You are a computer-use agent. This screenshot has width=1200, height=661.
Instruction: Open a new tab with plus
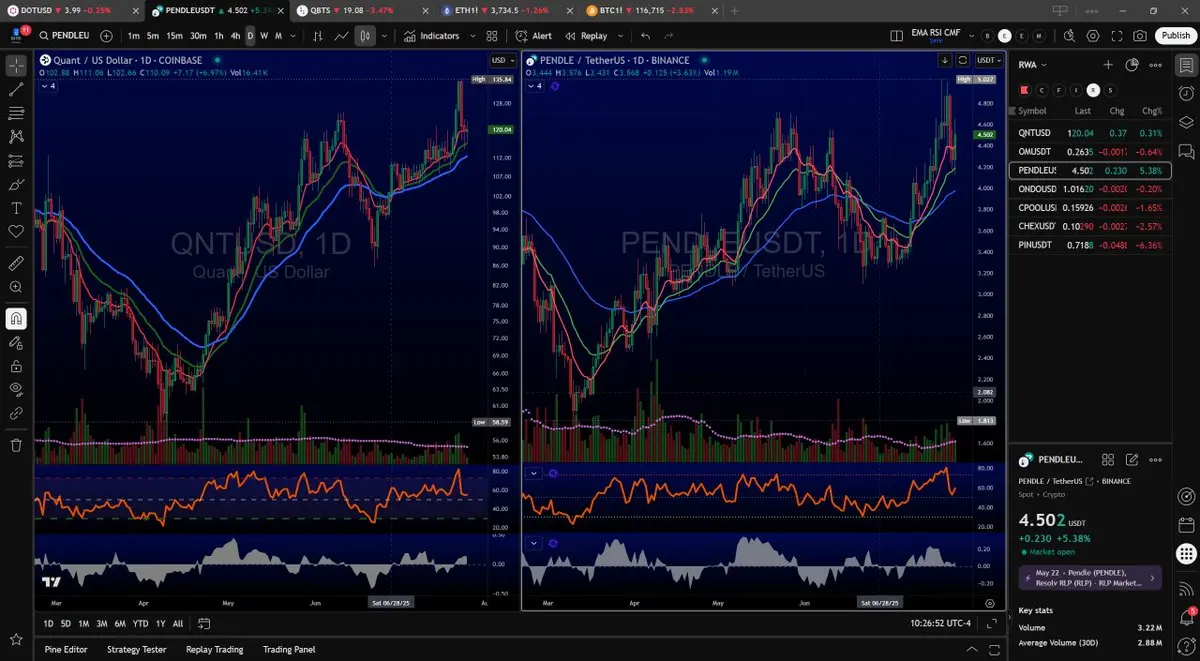pos(735,10)
